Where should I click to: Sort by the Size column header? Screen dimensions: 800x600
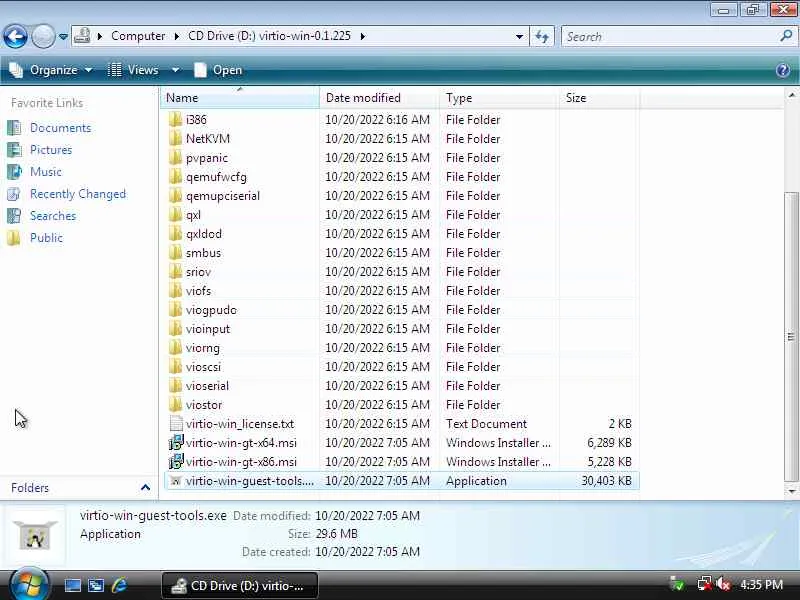pyautogui.click(x=599, y=97)
